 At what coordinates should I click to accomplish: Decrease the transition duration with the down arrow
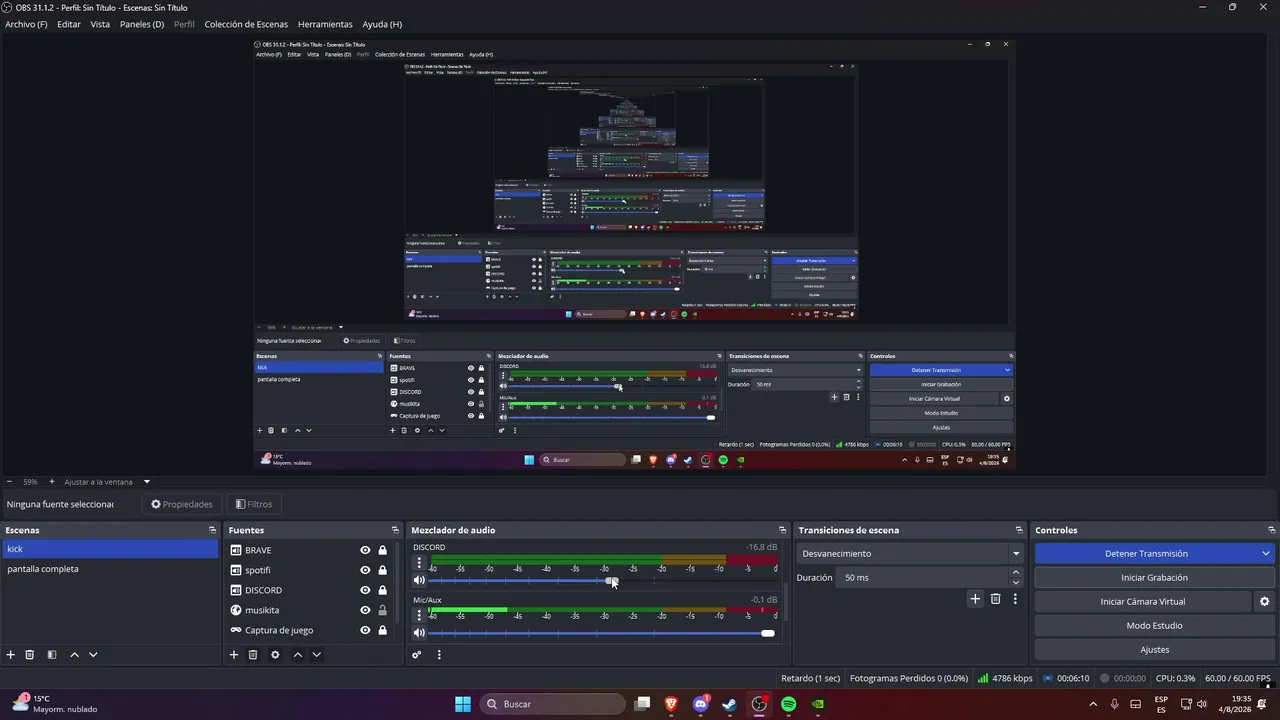pos(1016,582)
